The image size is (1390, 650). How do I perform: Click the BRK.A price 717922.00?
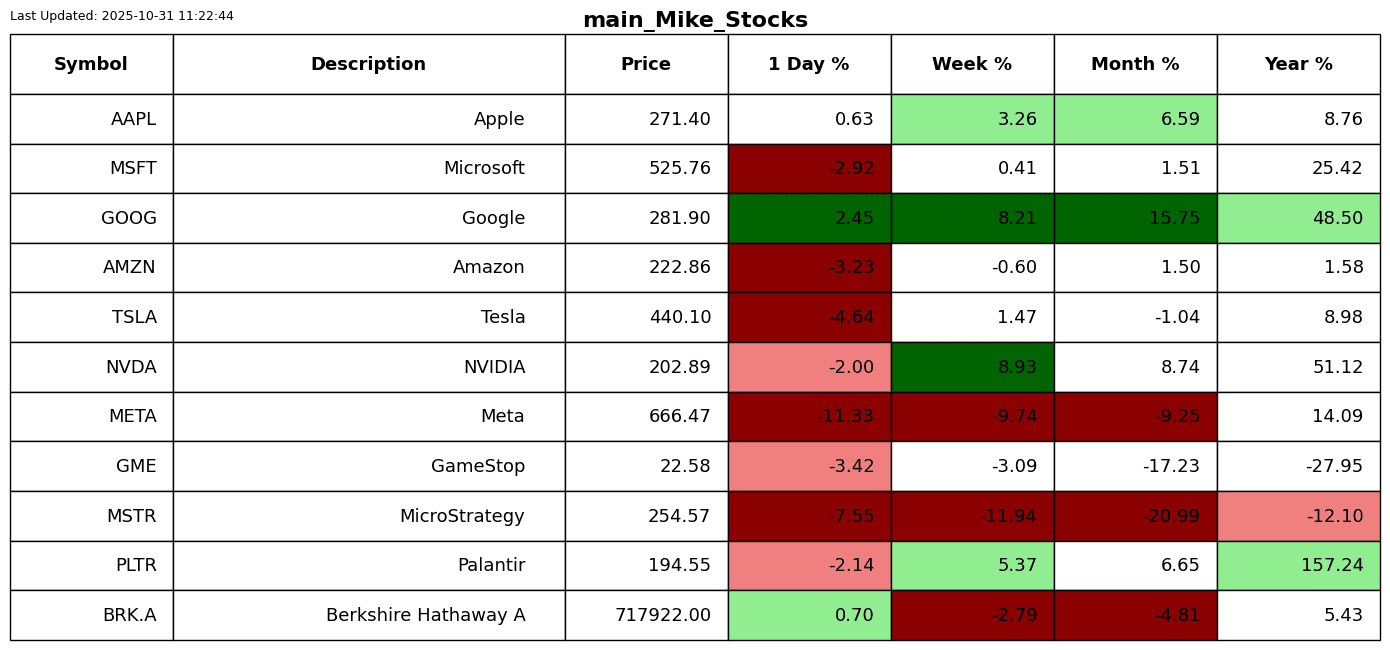click(x=663, y=616)
